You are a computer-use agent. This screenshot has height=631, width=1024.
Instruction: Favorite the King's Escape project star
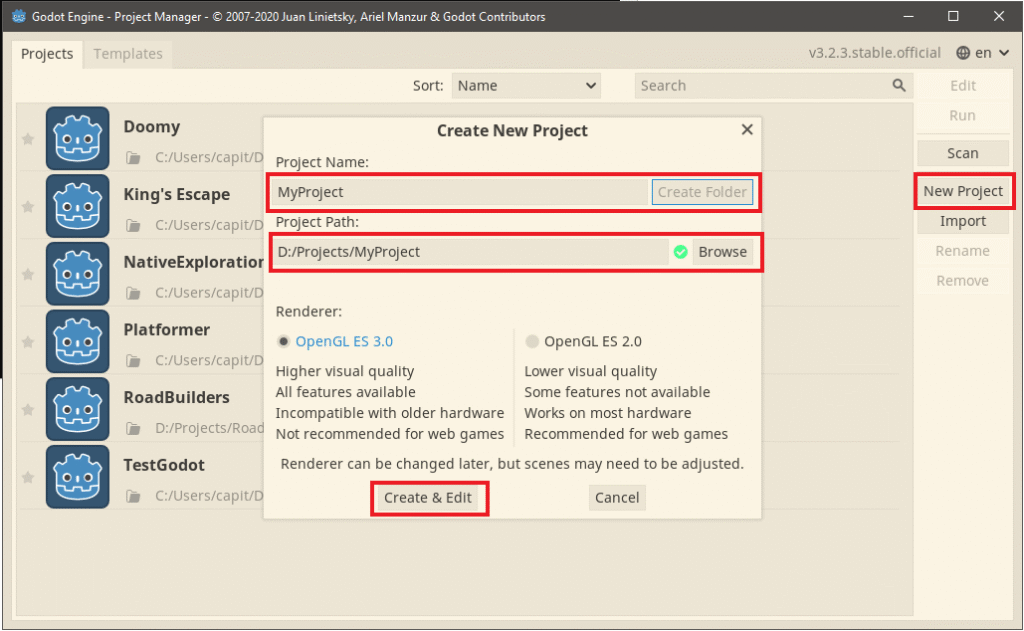click(28, 206)
